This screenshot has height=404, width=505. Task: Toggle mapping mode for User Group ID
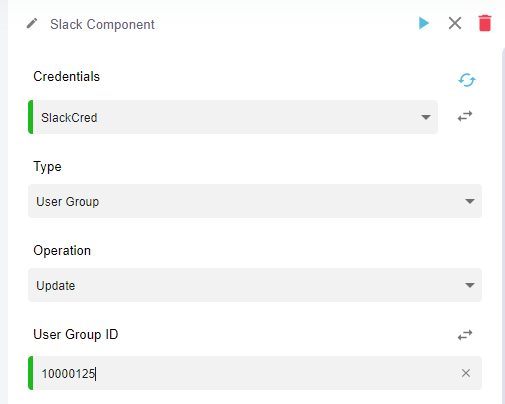point(465,335)
